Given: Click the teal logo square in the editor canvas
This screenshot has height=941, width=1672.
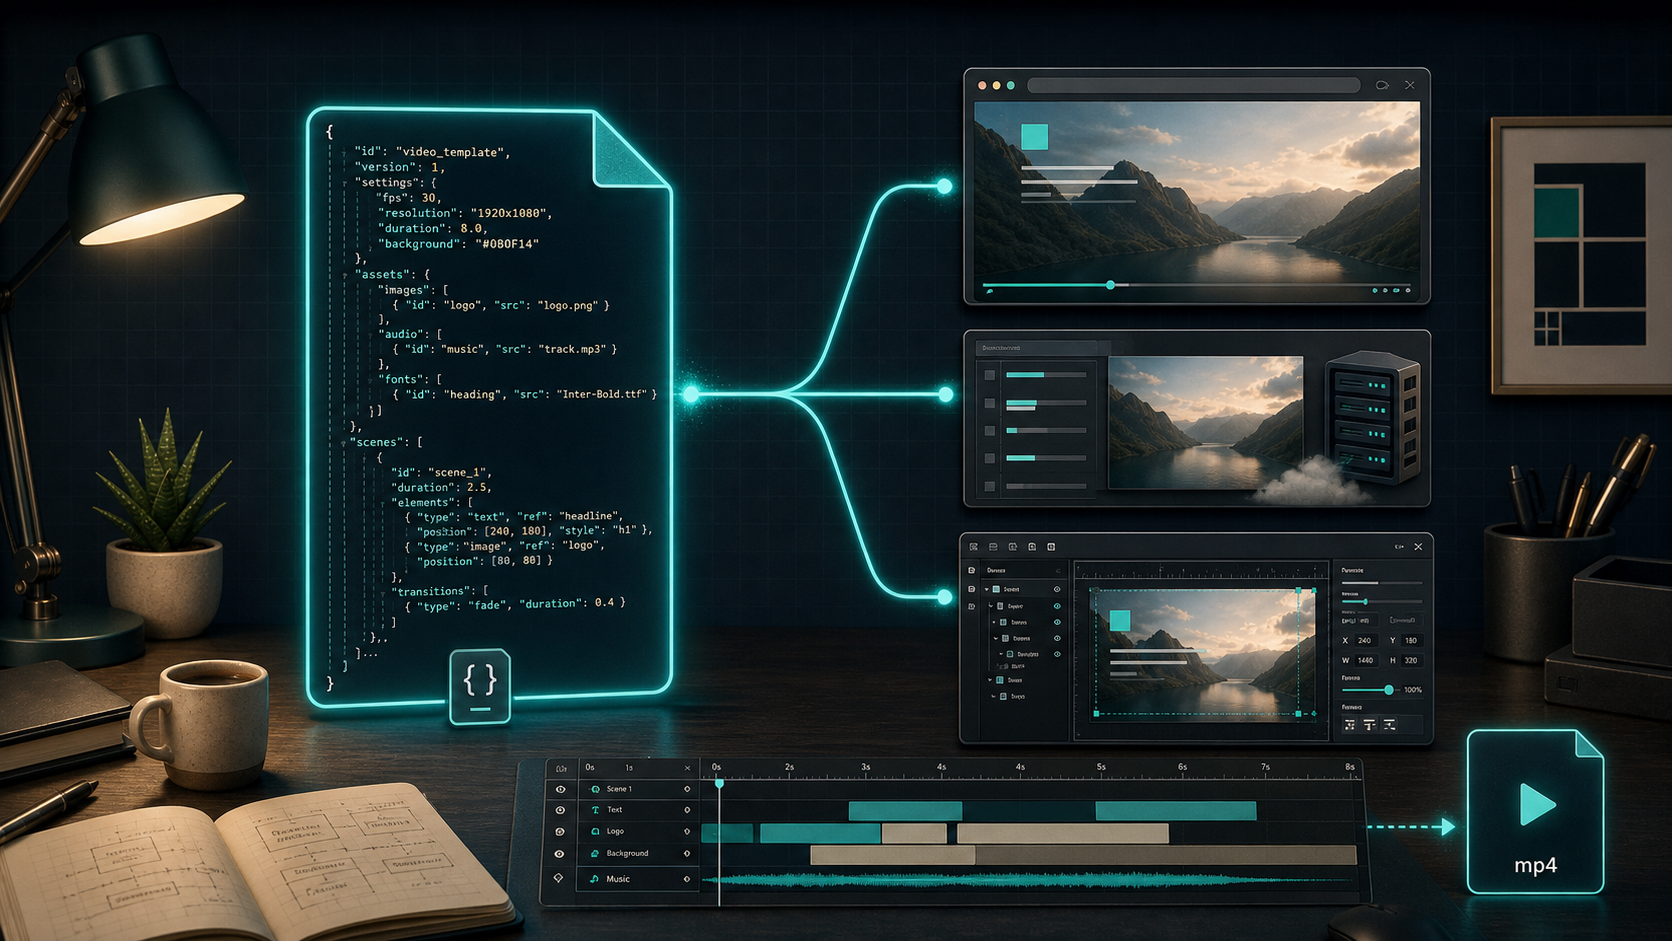Looking at the screenshot, I should (1120, 621).
